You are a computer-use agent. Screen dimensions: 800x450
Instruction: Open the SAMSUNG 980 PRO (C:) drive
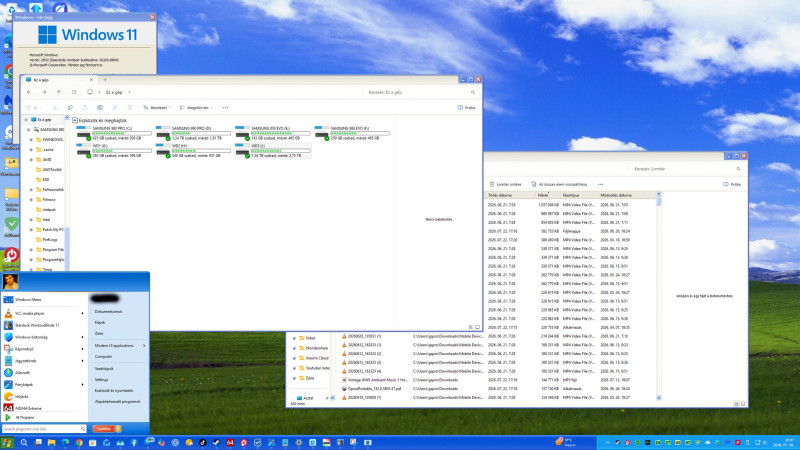tap(114, 133)
